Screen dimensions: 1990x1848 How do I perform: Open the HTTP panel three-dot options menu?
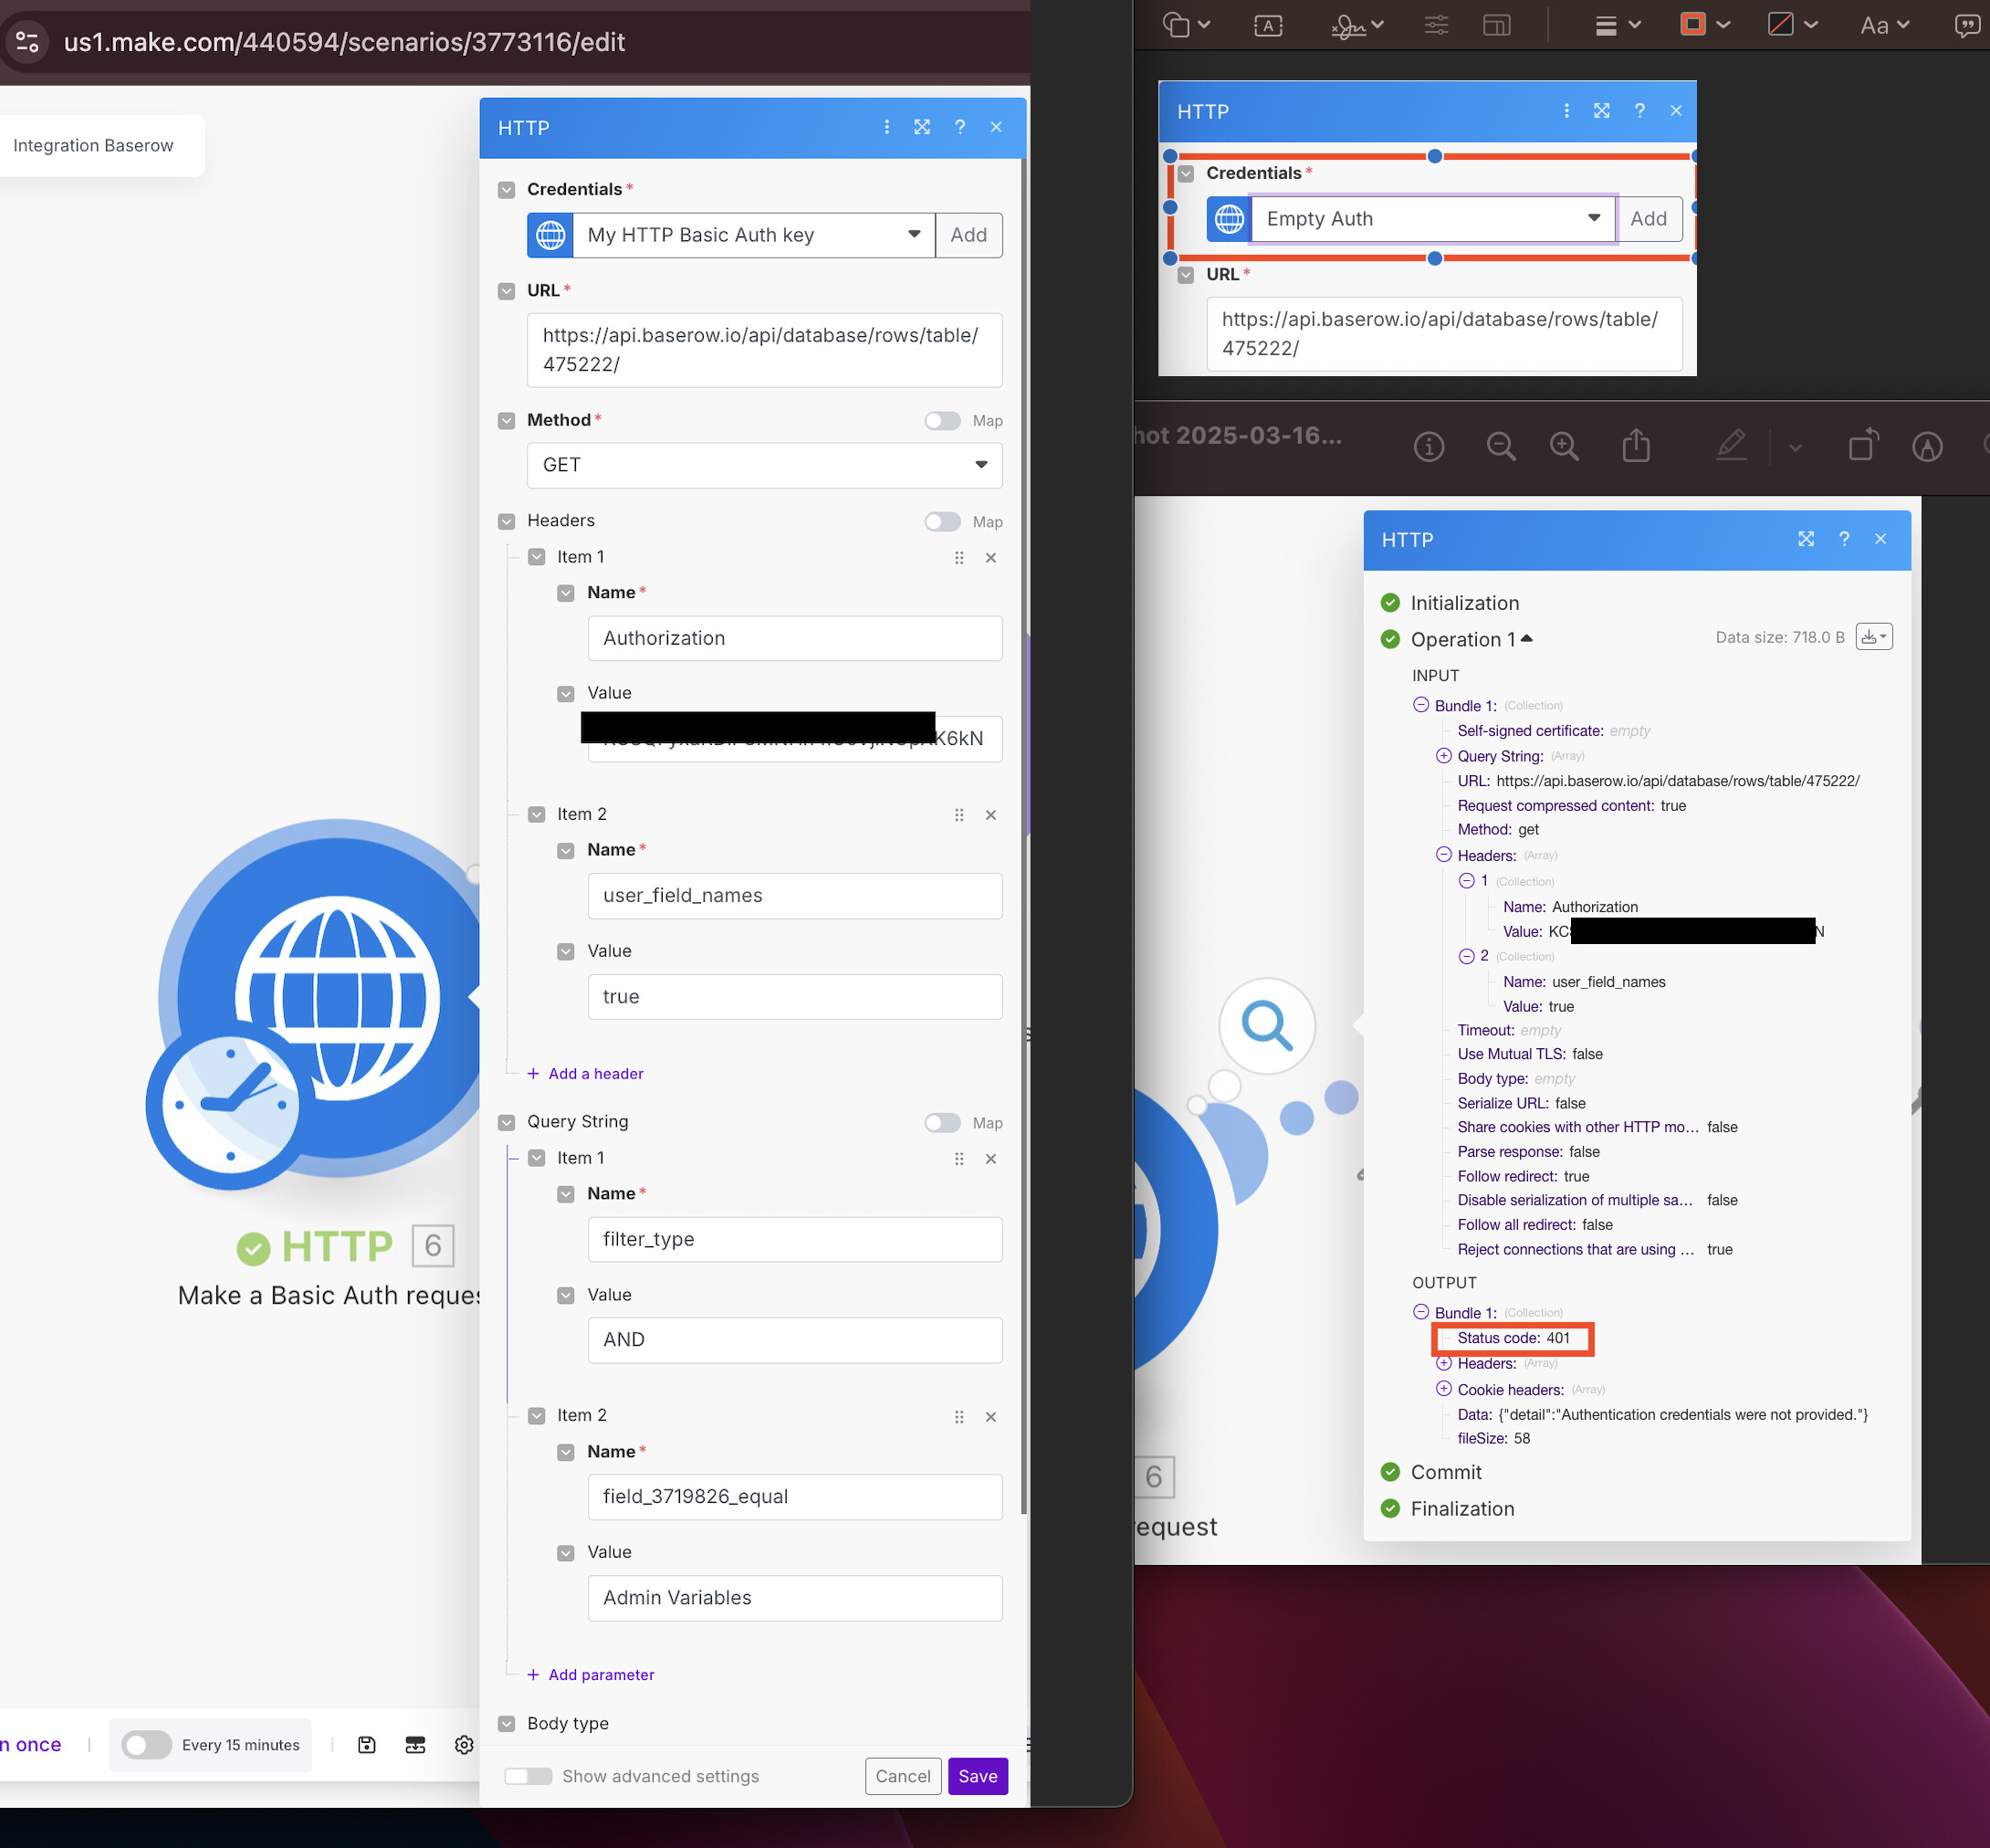pos(887,127)
